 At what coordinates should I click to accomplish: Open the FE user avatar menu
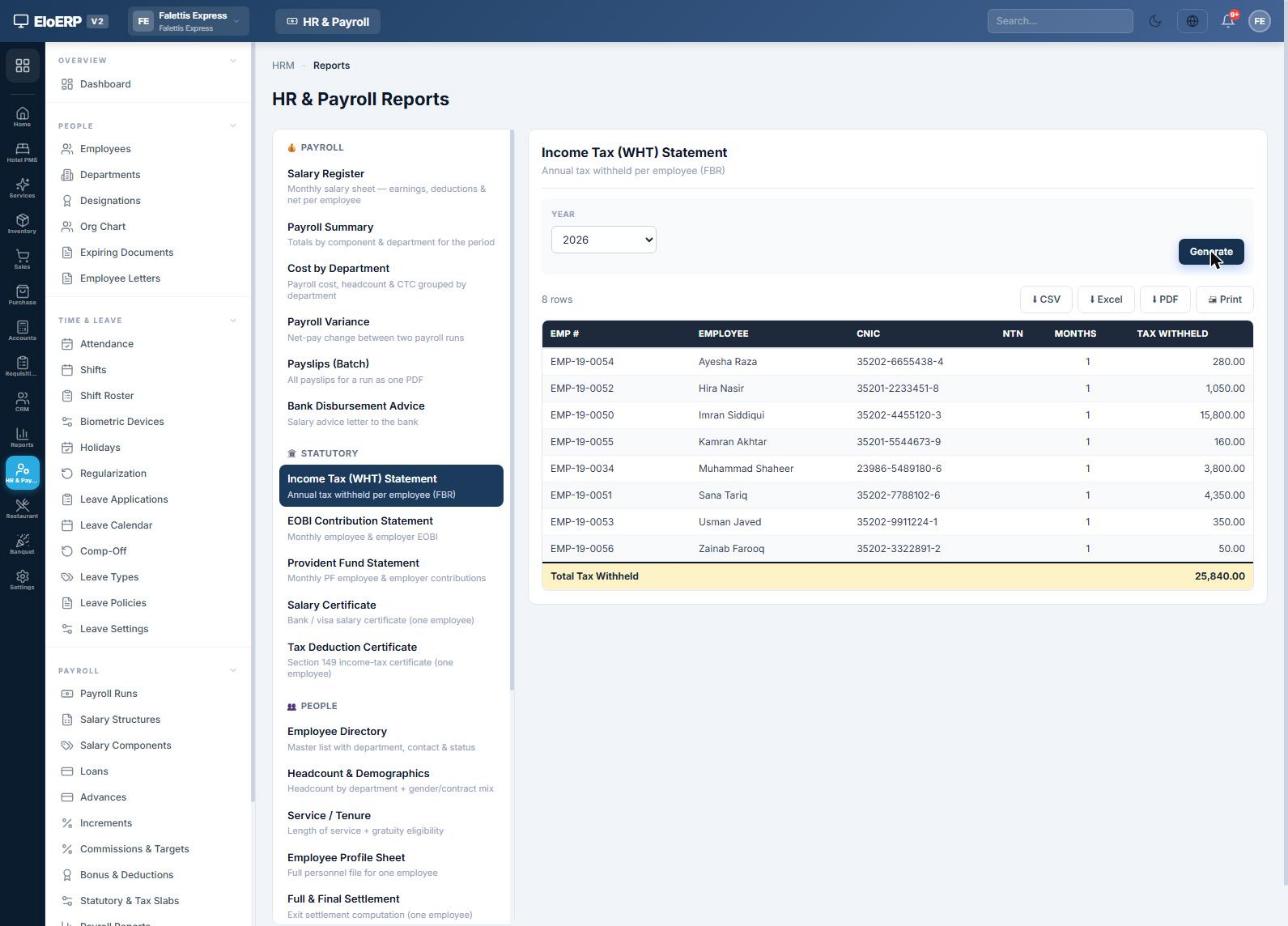click(x=1259, y=21)
